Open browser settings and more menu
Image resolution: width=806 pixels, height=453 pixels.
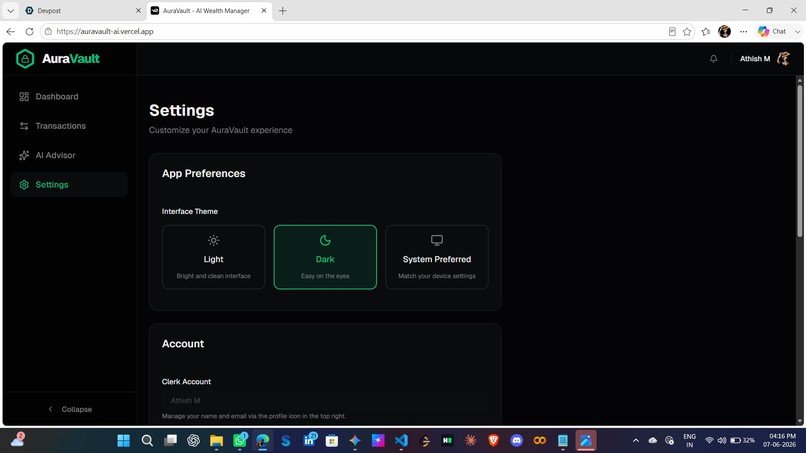point(743,31)
